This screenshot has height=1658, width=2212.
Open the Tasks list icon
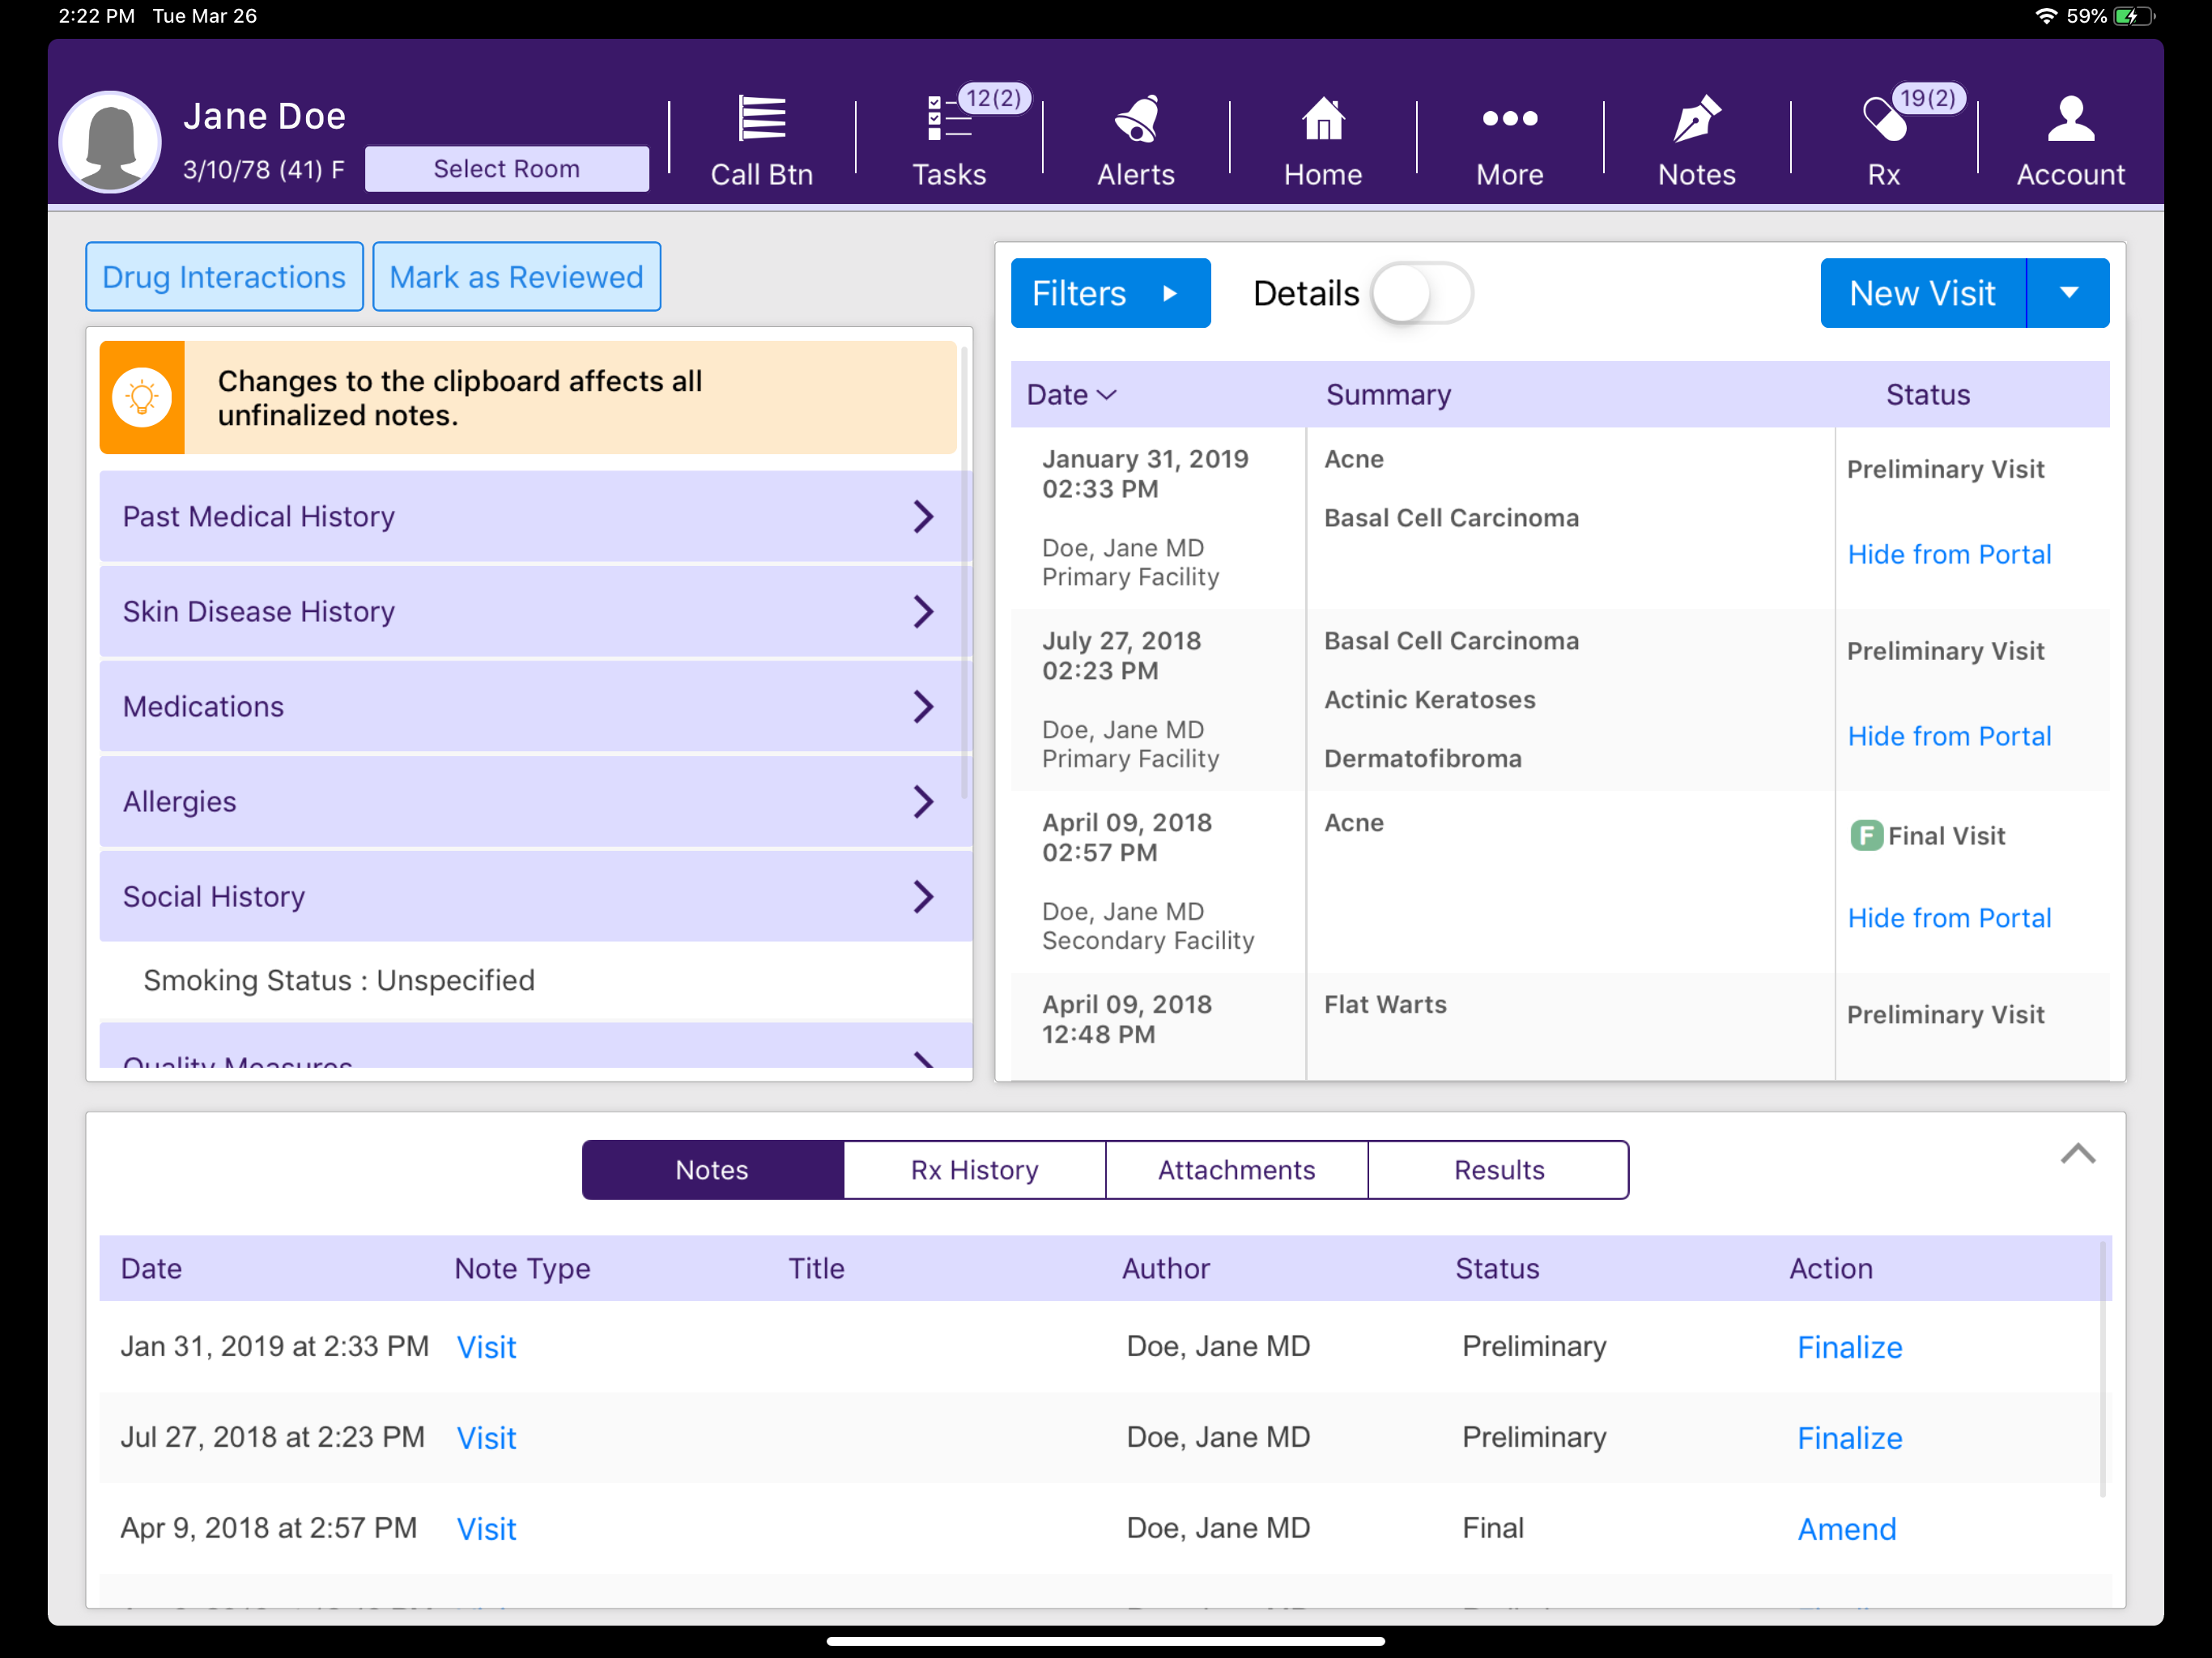pos(948,119)
